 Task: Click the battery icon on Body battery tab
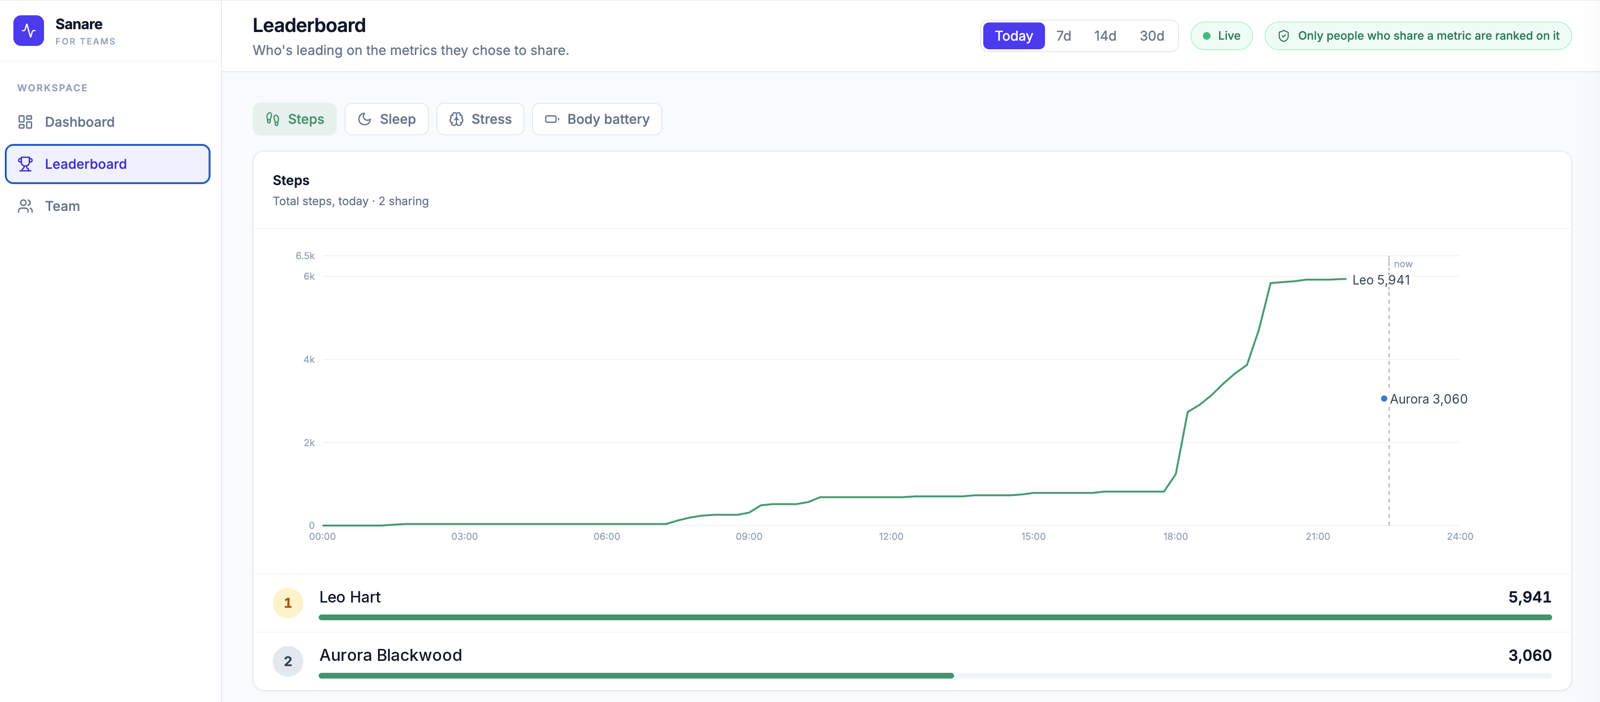[x=551, y=119]
